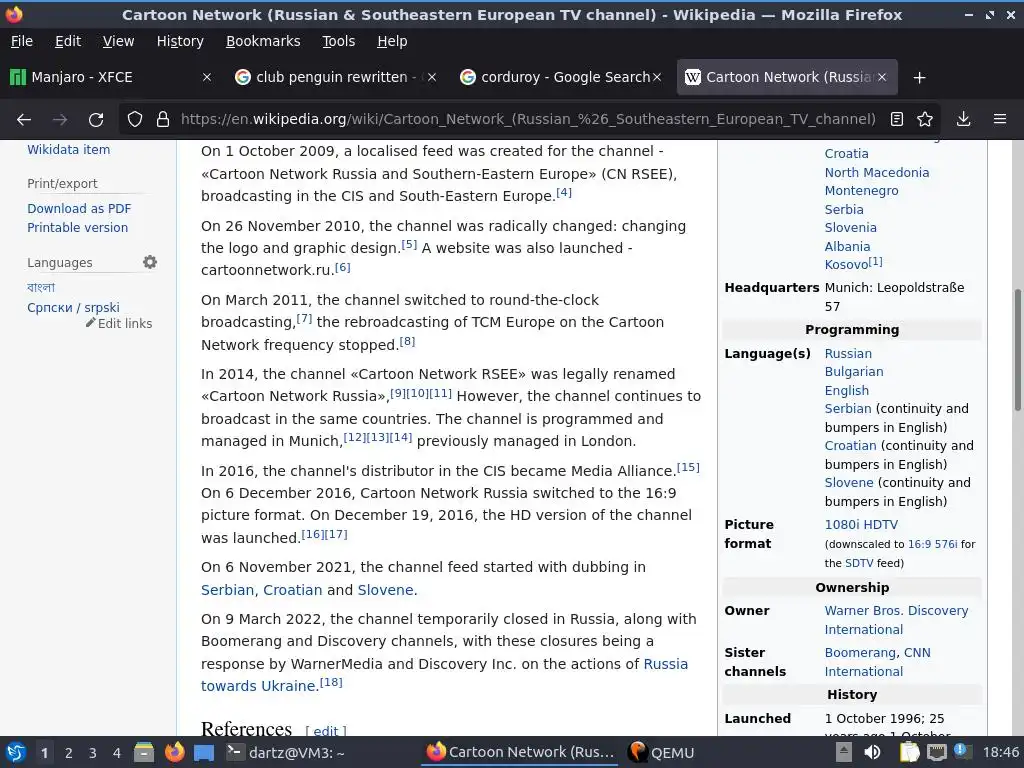Image resolution: width=1024 pixels, height=768 pixels.
Task: Open the 1080i HDTV link
Action: [x=861, y=524]
